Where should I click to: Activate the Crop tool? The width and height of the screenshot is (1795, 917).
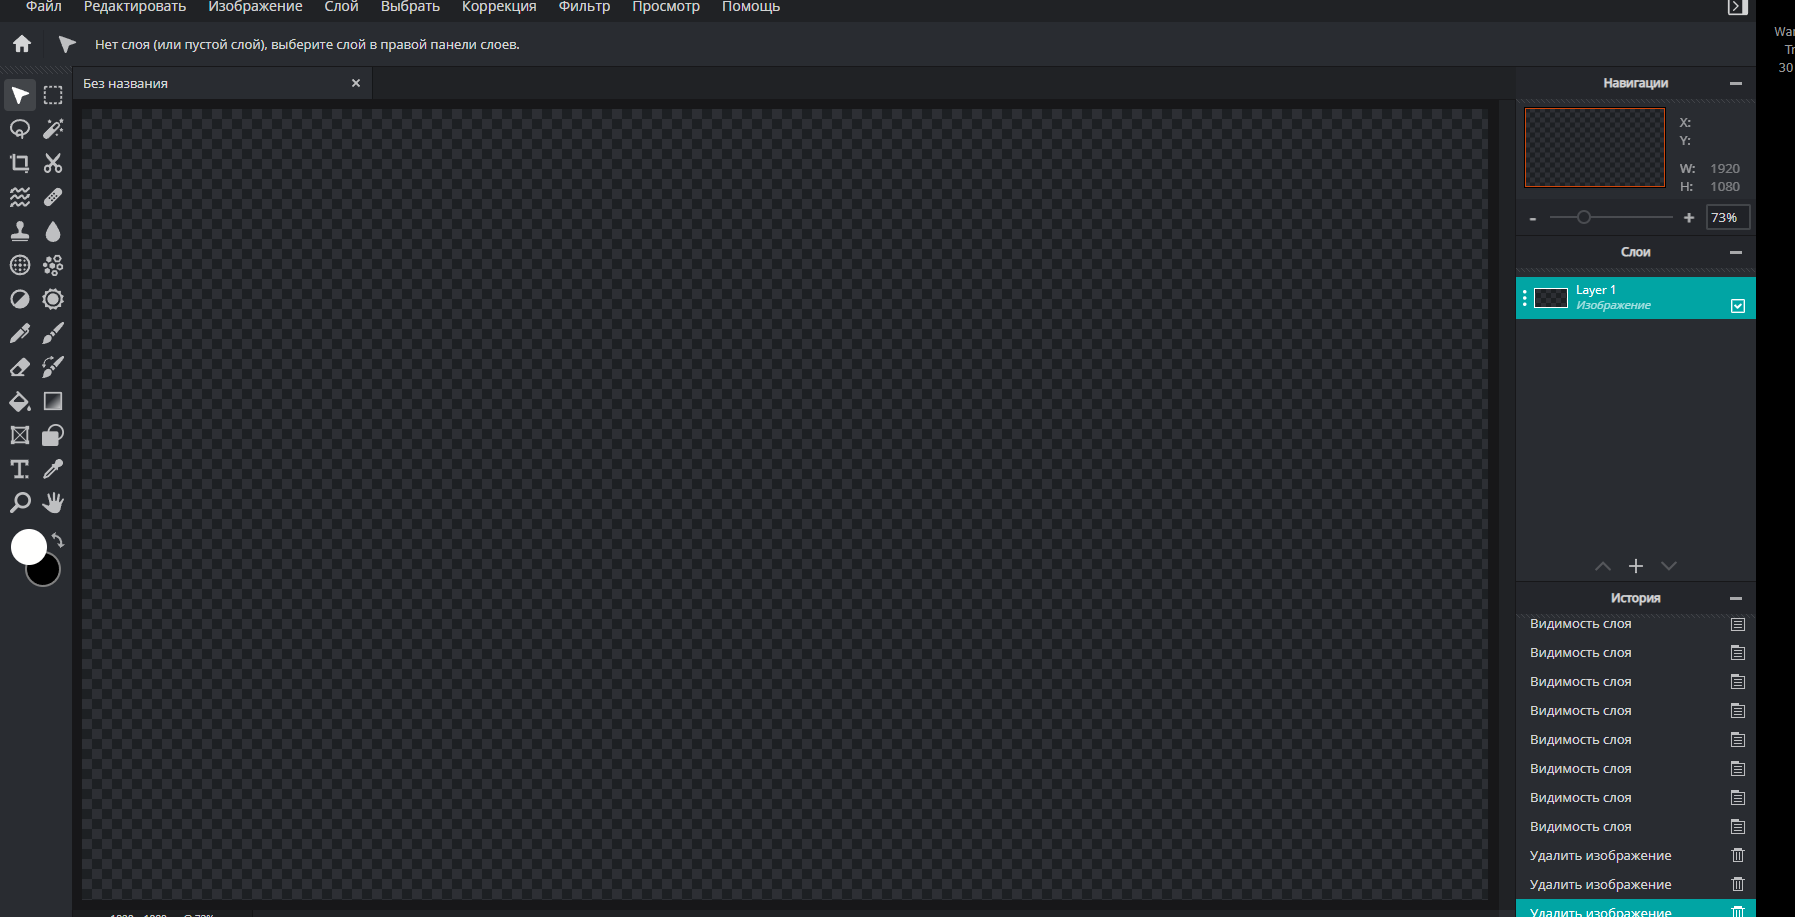point(20,163)
